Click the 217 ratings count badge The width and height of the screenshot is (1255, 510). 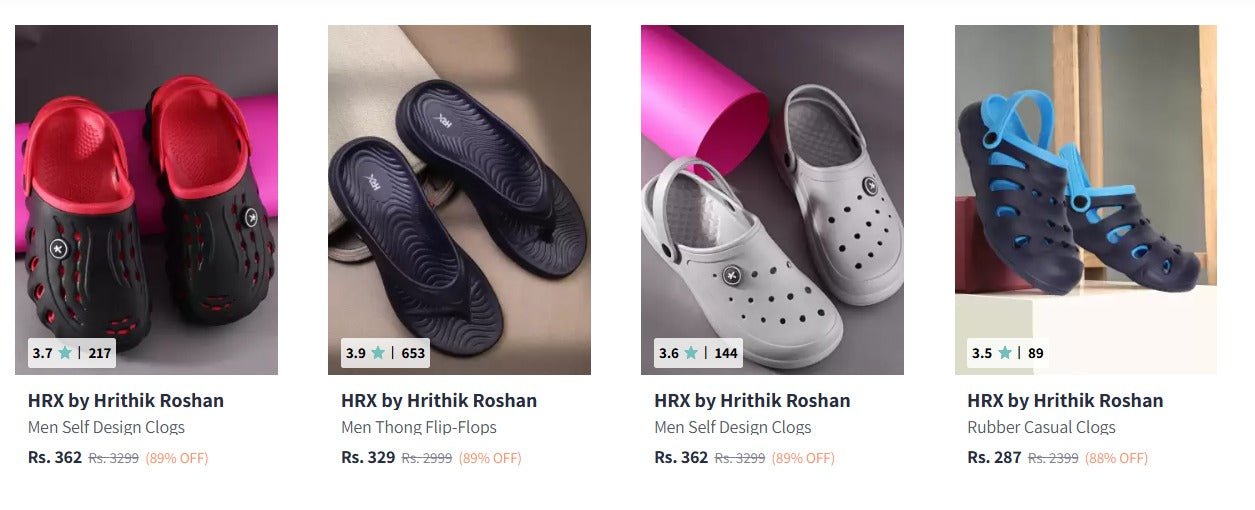coord(100,353)
